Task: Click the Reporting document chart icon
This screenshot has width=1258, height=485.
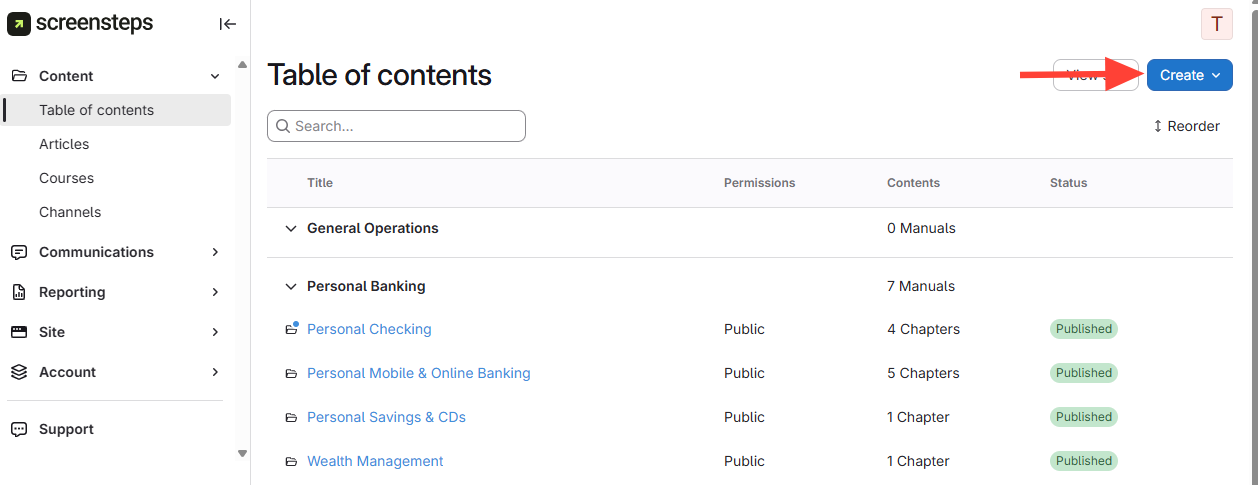Action: (19, 292)
